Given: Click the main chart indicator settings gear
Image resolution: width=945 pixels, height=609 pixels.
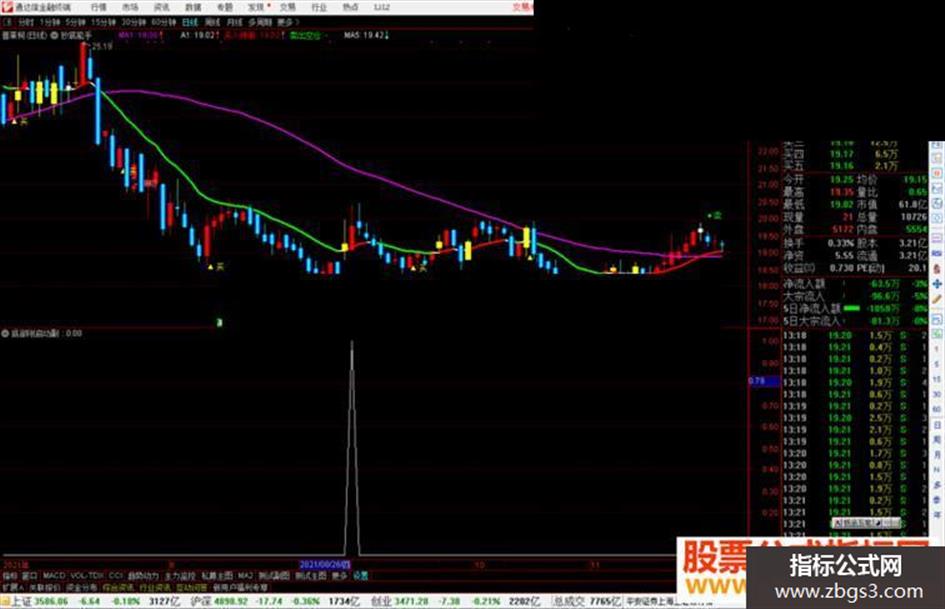Looking at the screenshot, I should coord(54,36).
